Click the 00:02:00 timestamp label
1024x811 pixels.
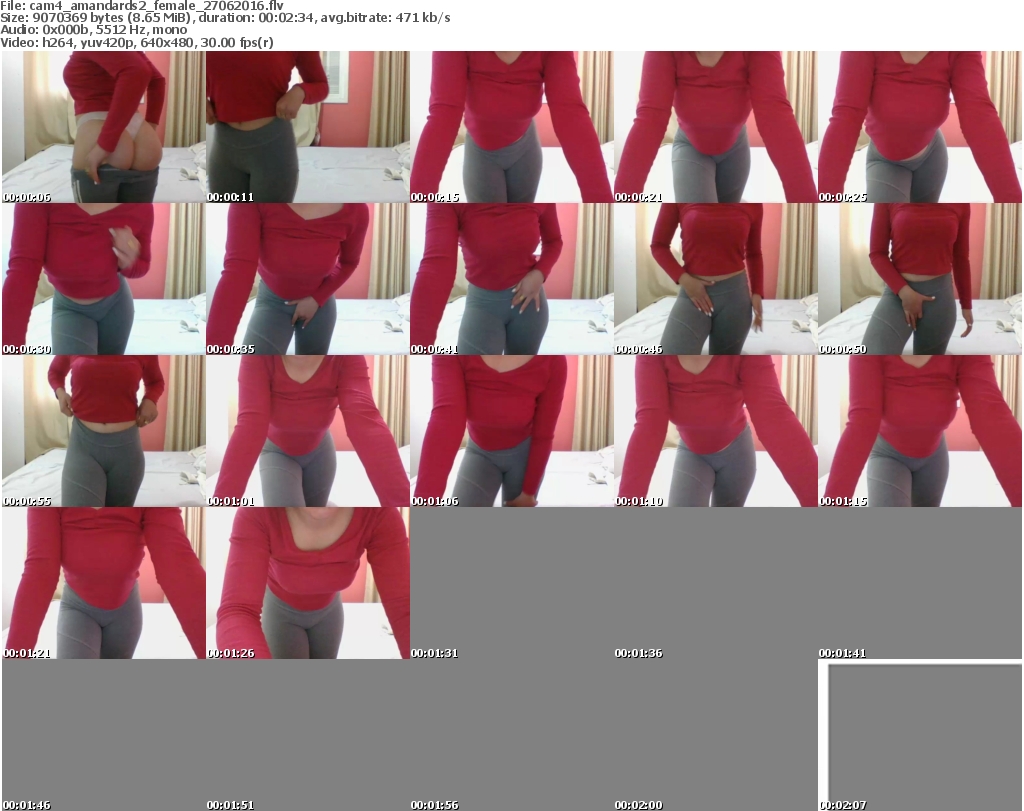(638, 805)
